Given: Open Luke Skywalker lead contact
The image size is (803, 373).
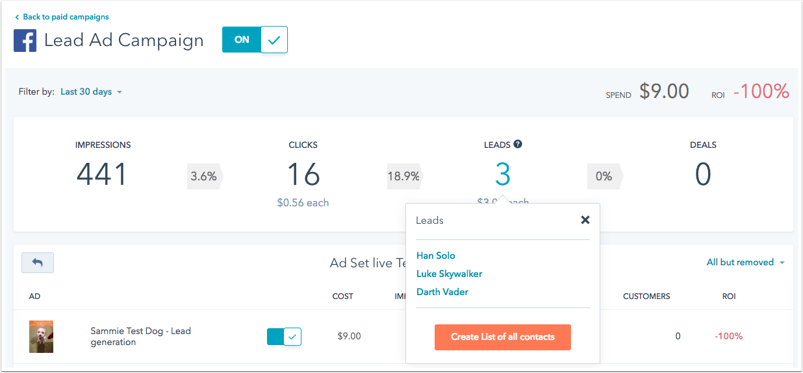Looking at the screenshot, I should 449,274.
